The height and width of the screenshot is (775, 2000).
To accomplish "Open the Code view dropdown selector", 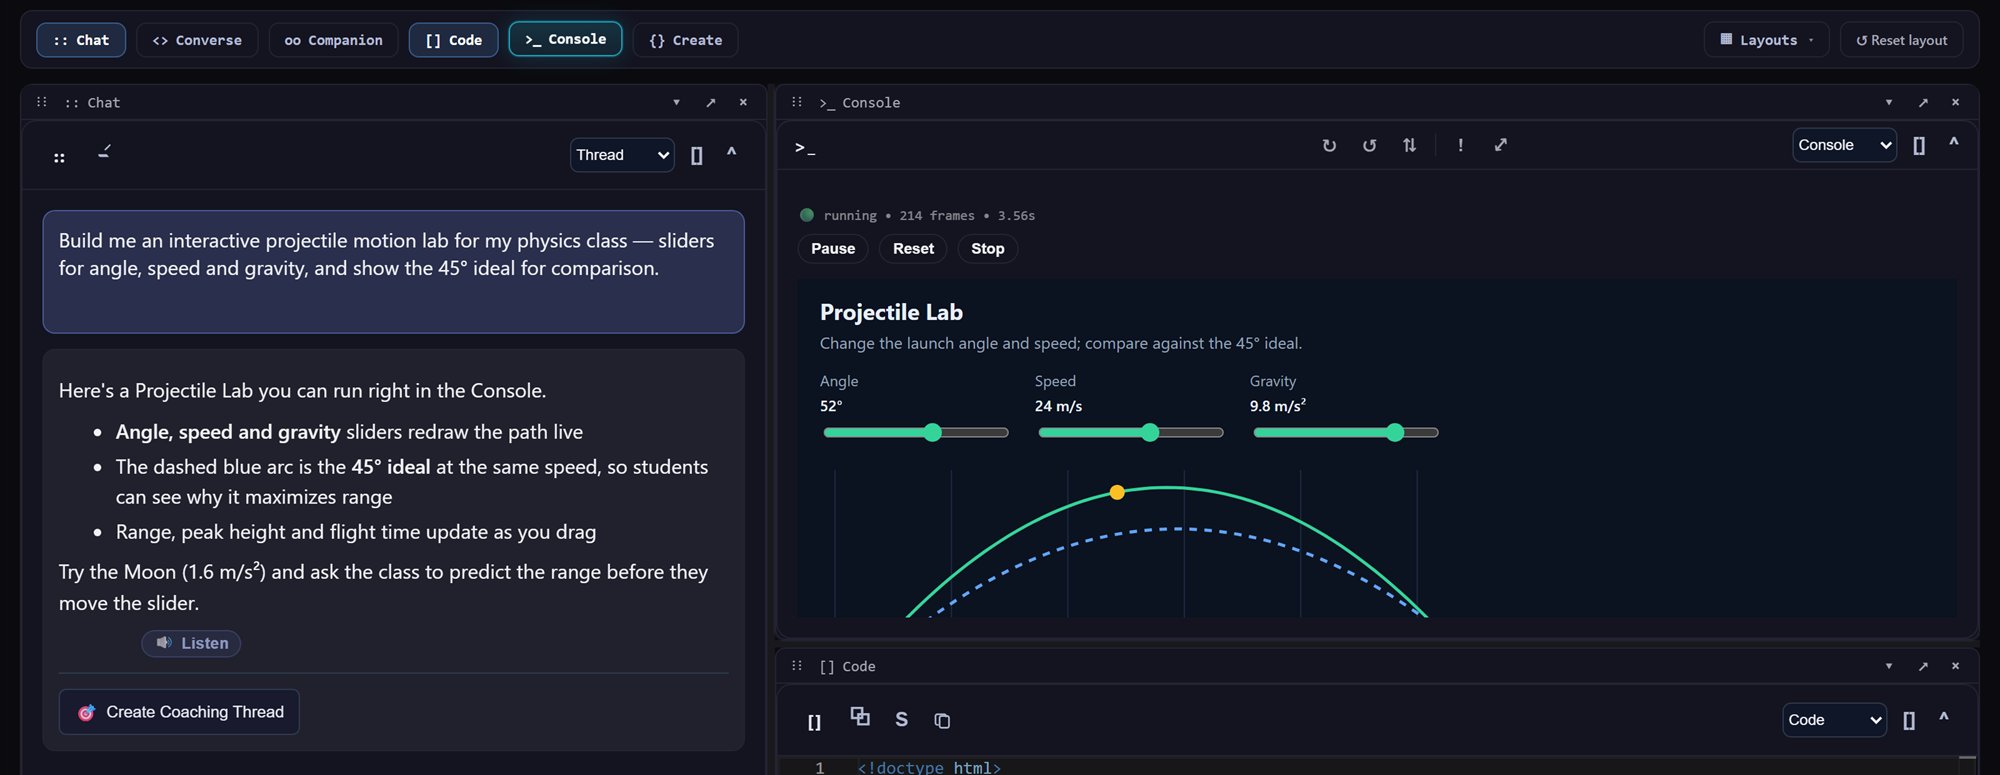I will coord(1834,720).
